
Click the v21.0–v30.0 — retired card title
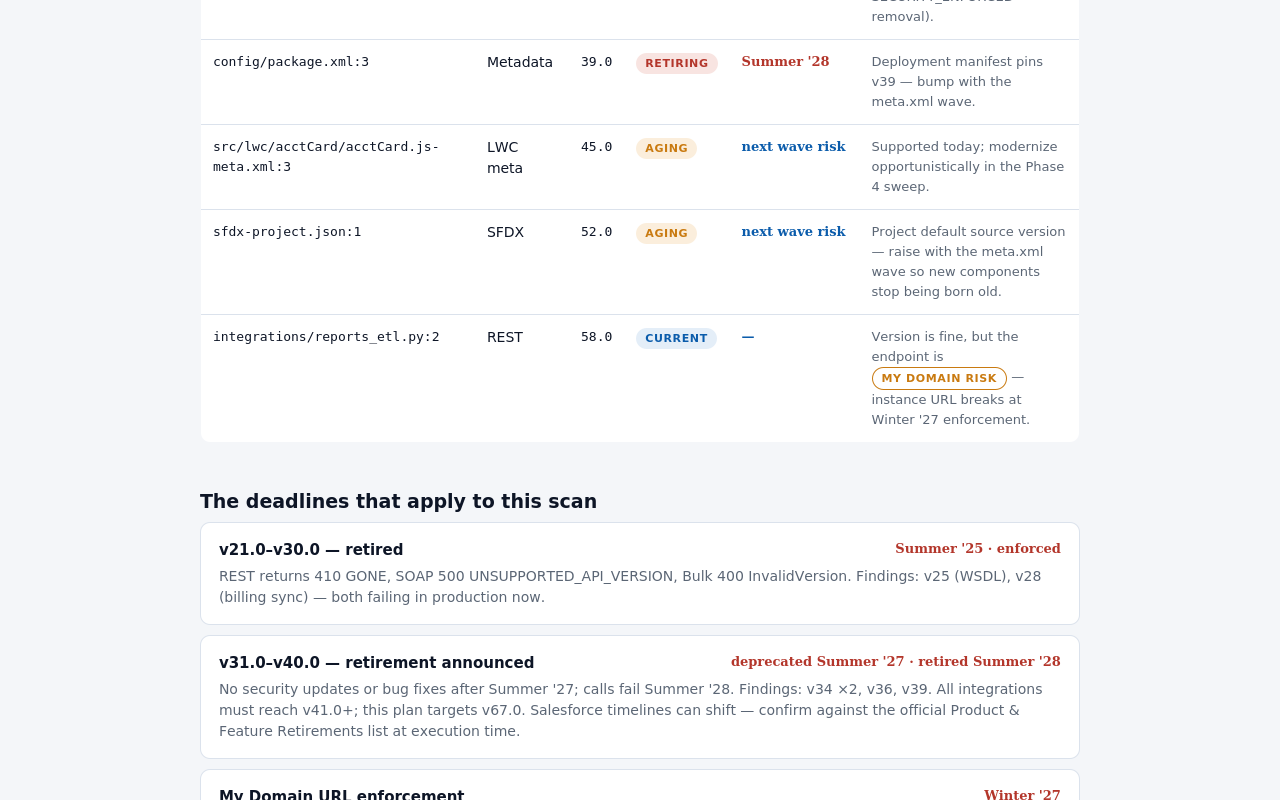pos(311,550)
